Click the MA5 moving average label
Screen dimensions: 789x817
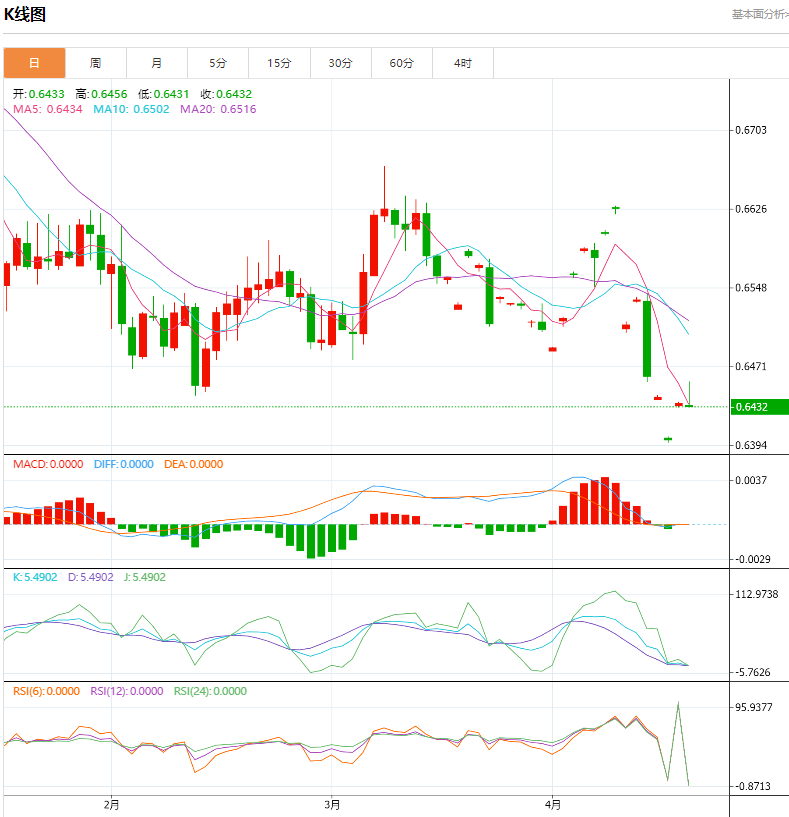(47, 109)
